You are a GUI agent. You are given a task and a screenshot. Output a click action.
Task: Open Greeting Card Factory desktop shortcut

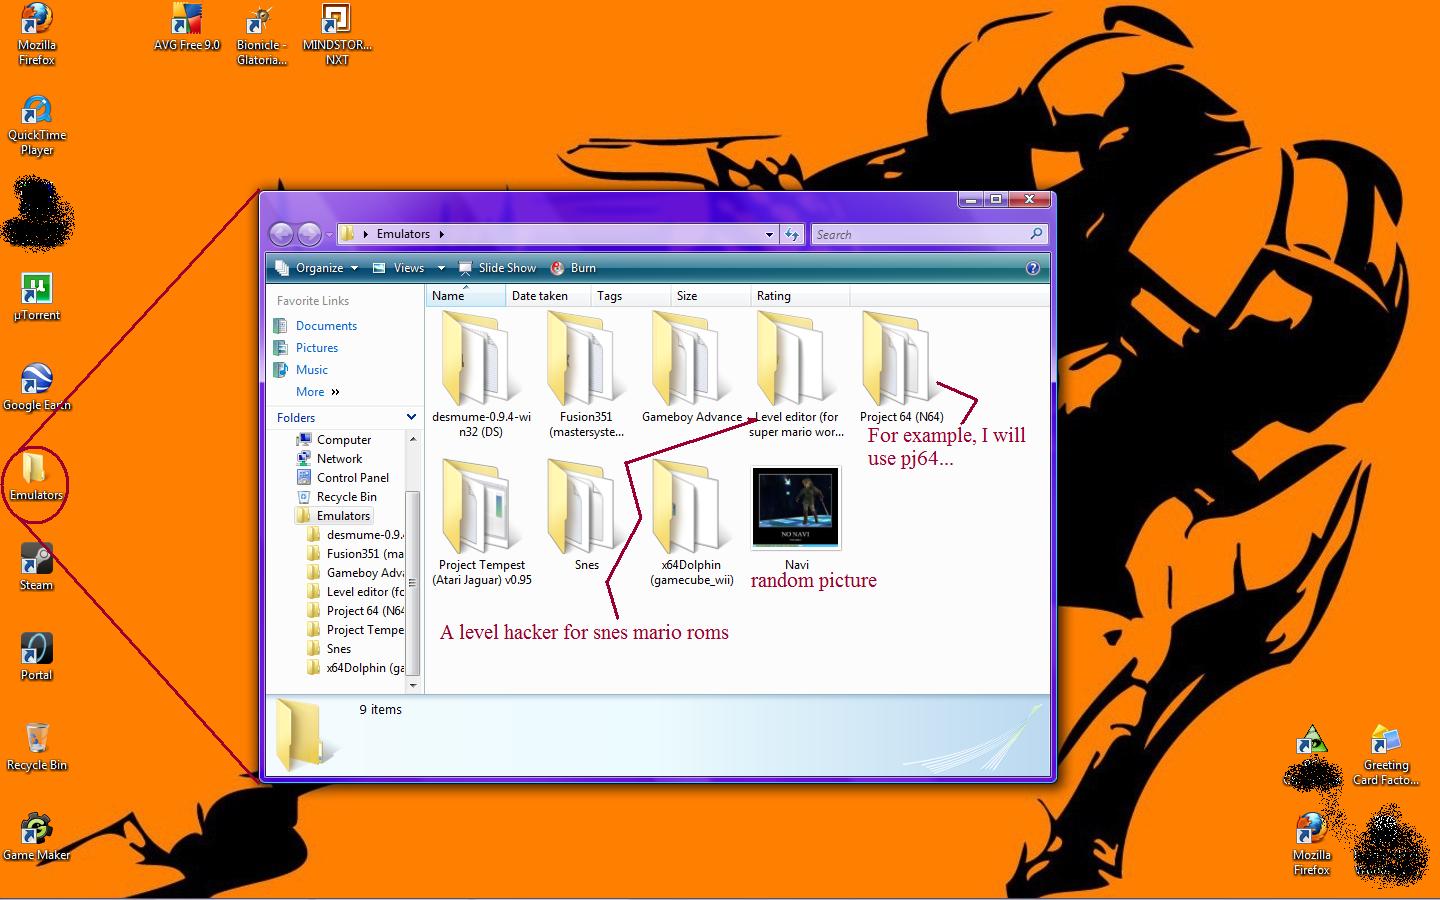[1386, 755]
